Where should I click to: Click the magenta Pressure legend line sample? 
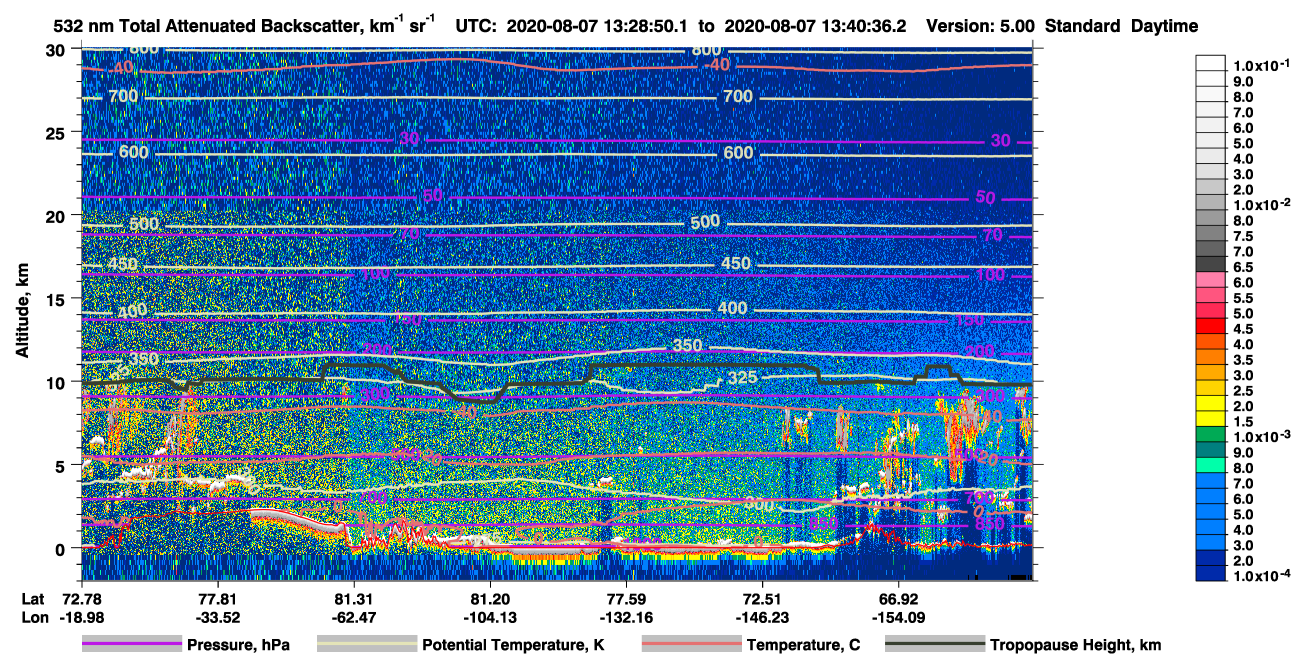coord(132,645)
